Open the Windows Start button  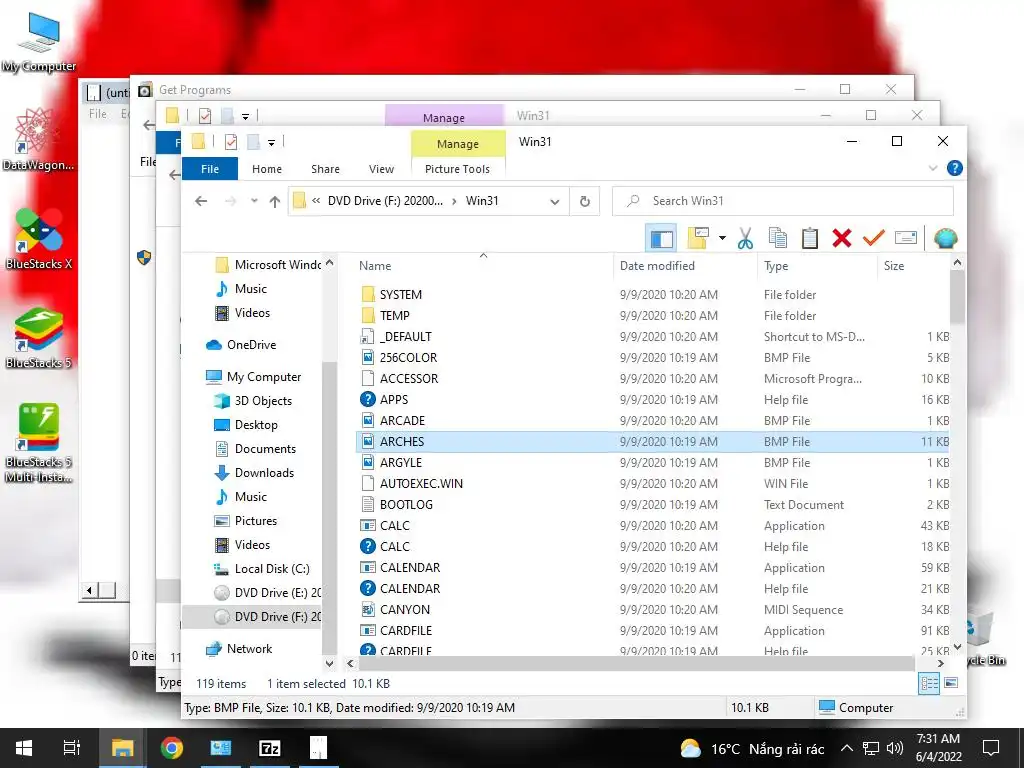24,748
